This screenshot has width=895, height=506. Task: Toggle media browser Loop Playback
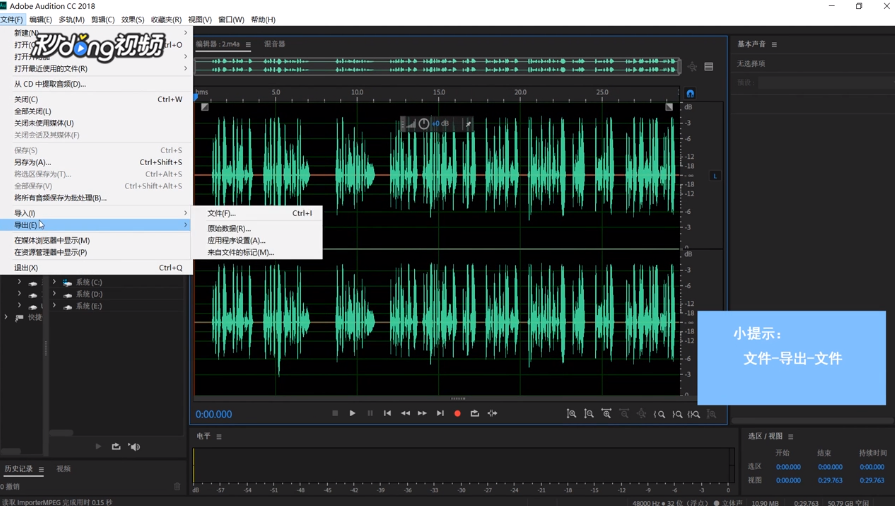coord(116,447)
